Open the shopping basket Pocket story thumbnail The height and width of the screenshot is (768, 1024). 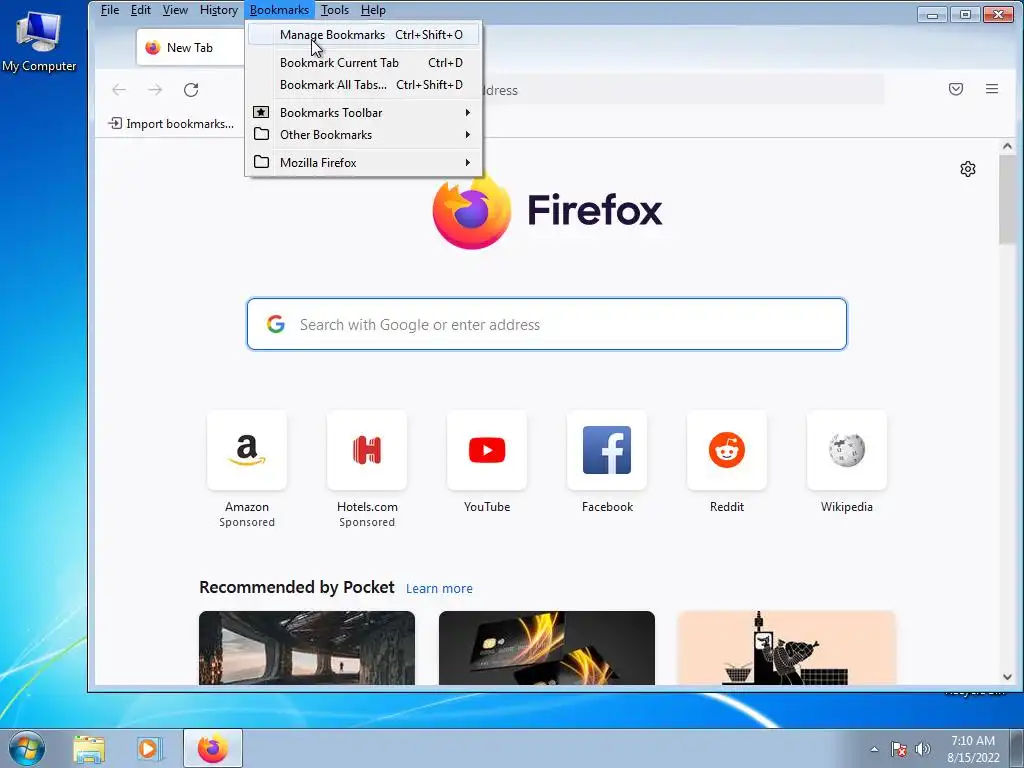point(786,648)
